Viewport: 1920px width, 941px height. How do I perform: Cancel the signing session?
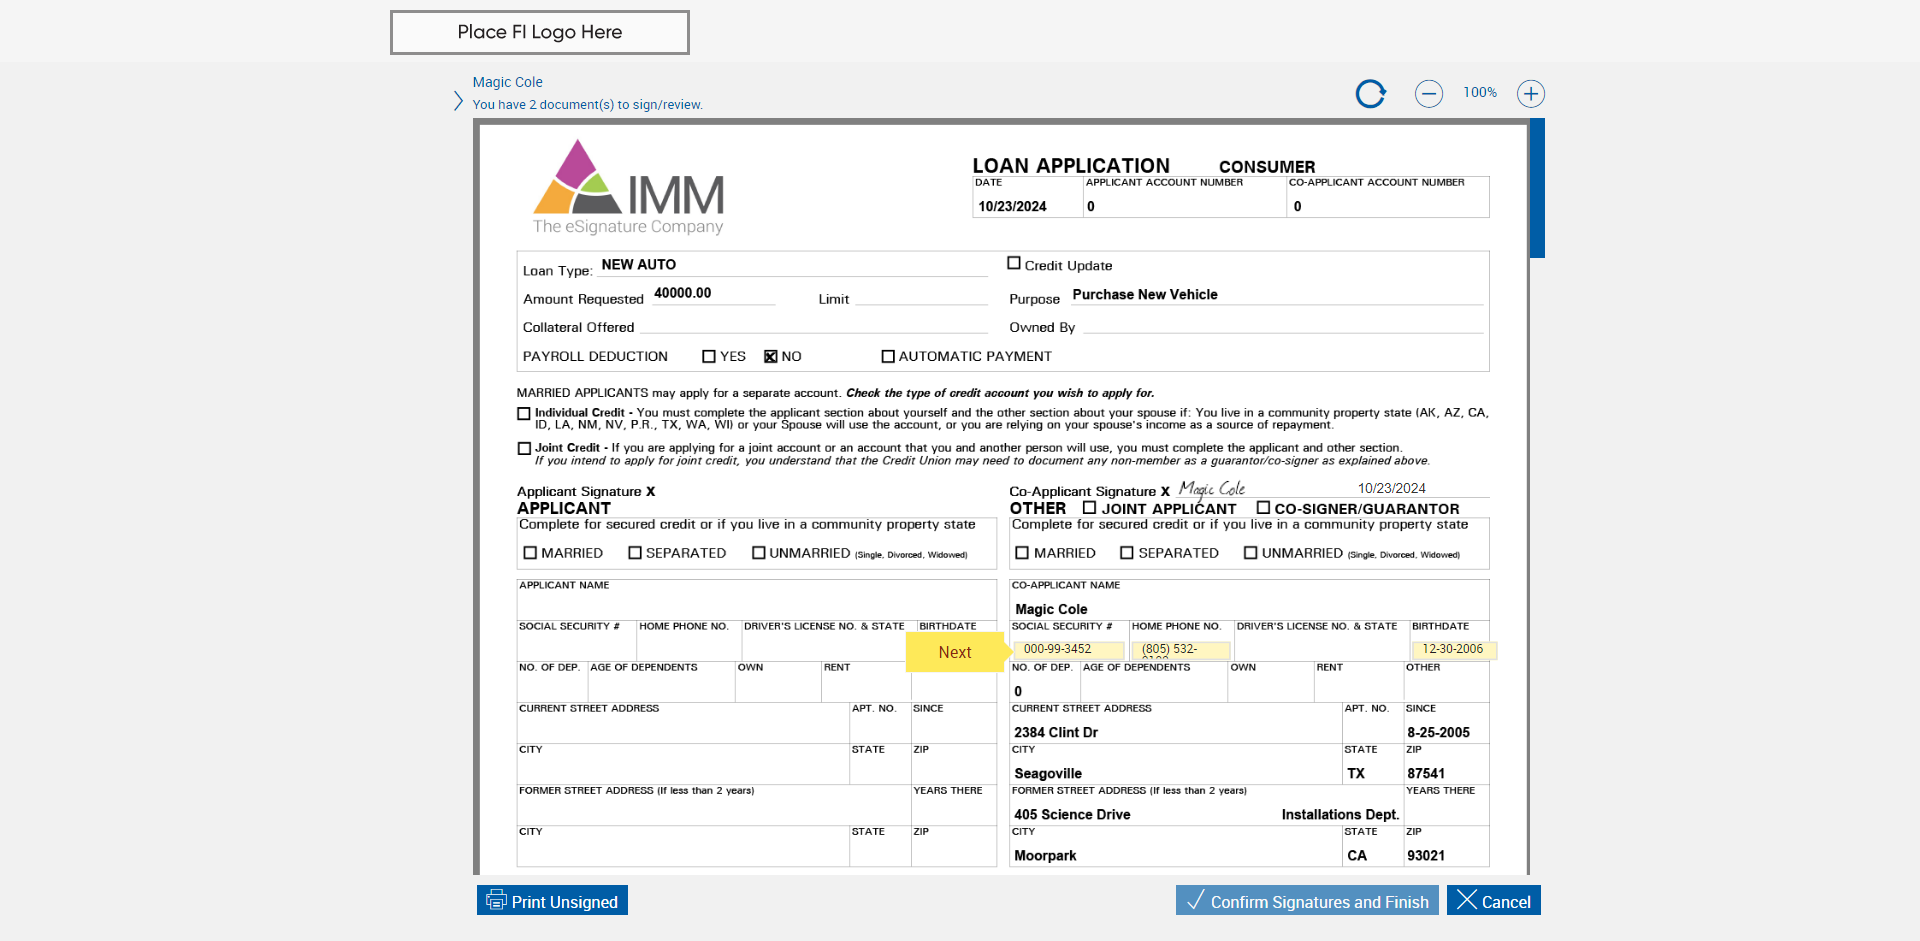click(x=1494, y=900)
